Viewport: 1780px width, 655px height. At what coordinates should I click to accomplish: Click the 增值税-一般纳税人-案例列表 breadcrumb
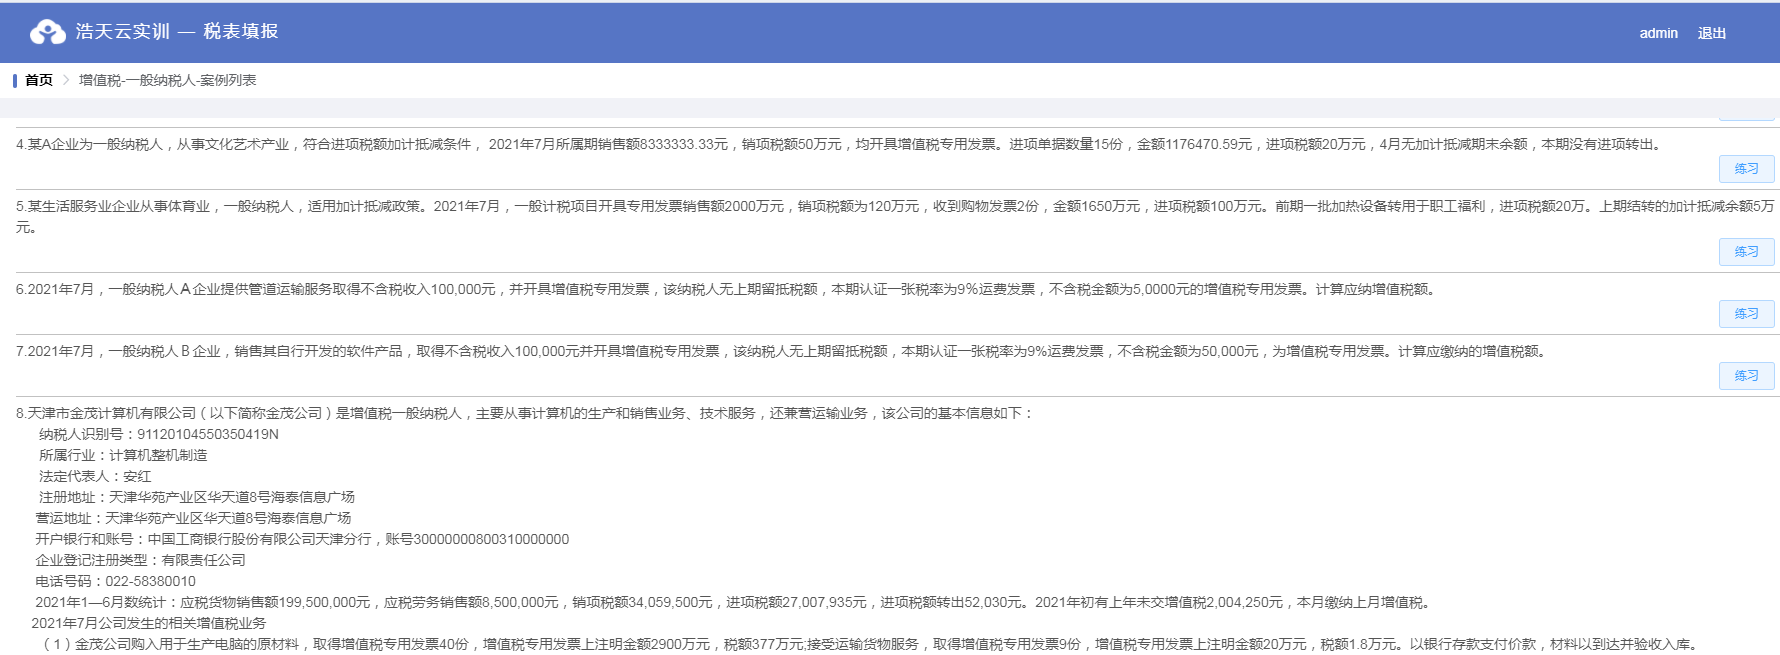click(167, 80)
